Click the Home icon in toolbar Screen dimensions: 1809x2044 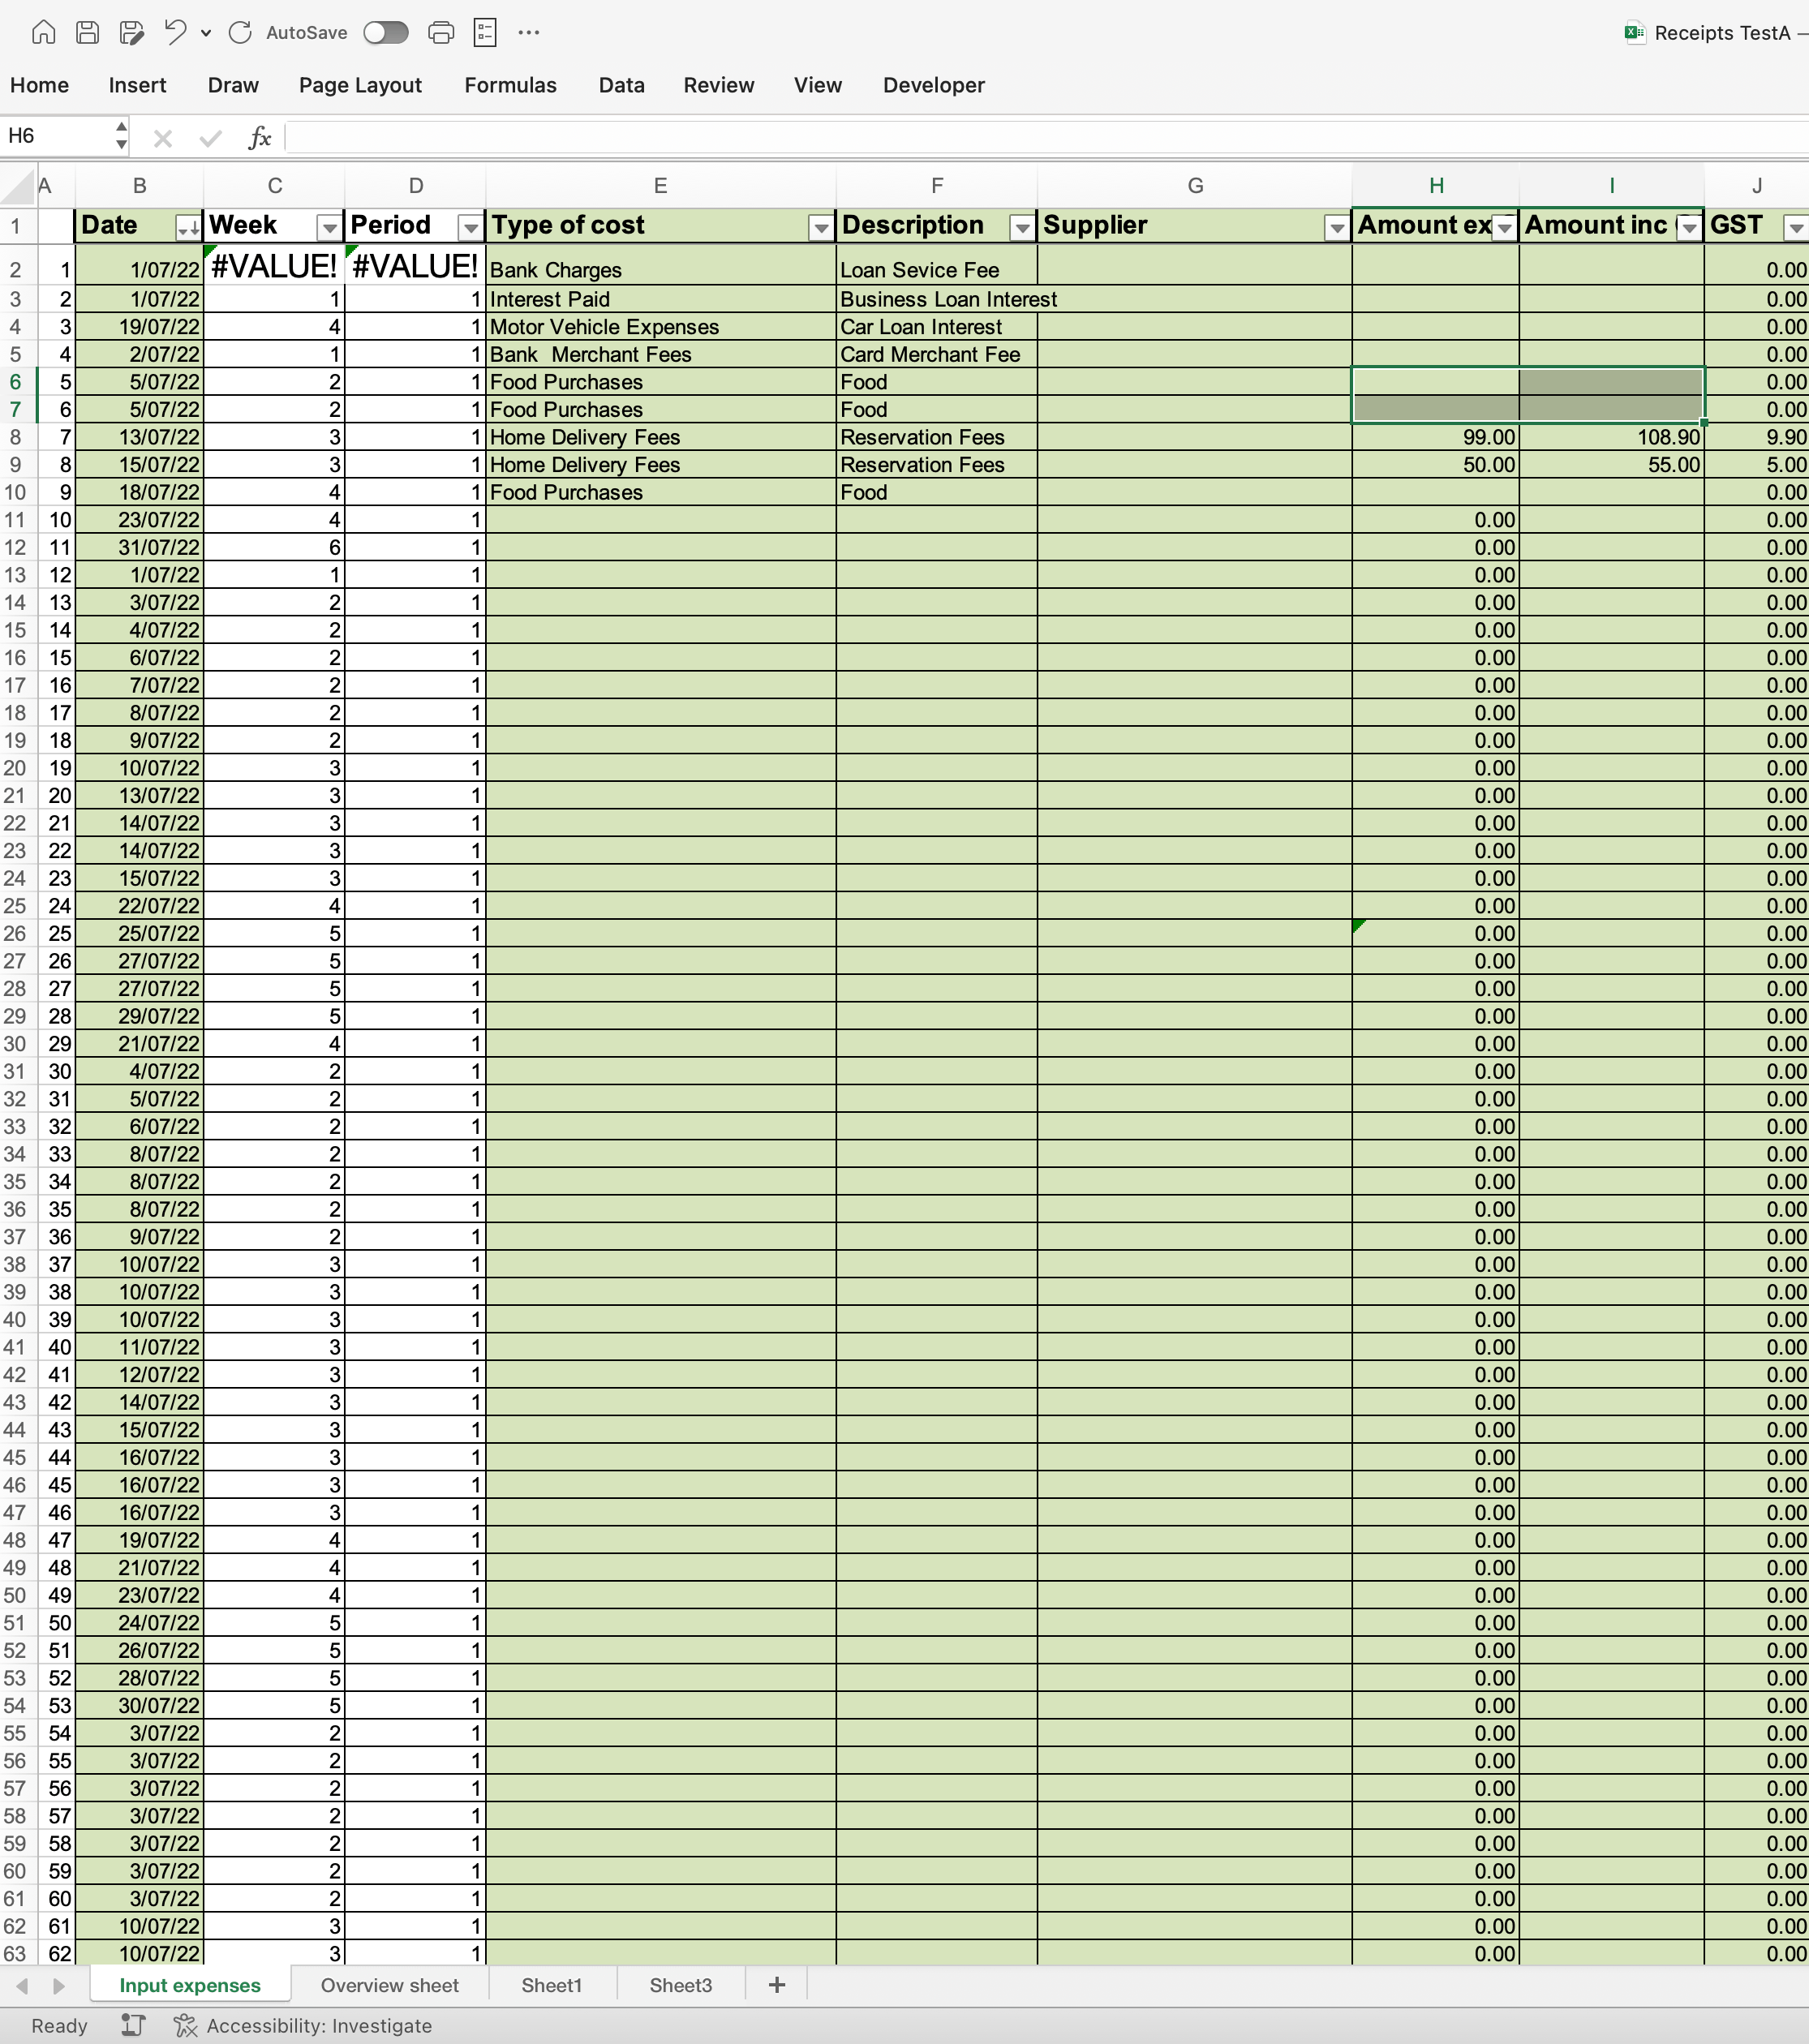(43, 33)
